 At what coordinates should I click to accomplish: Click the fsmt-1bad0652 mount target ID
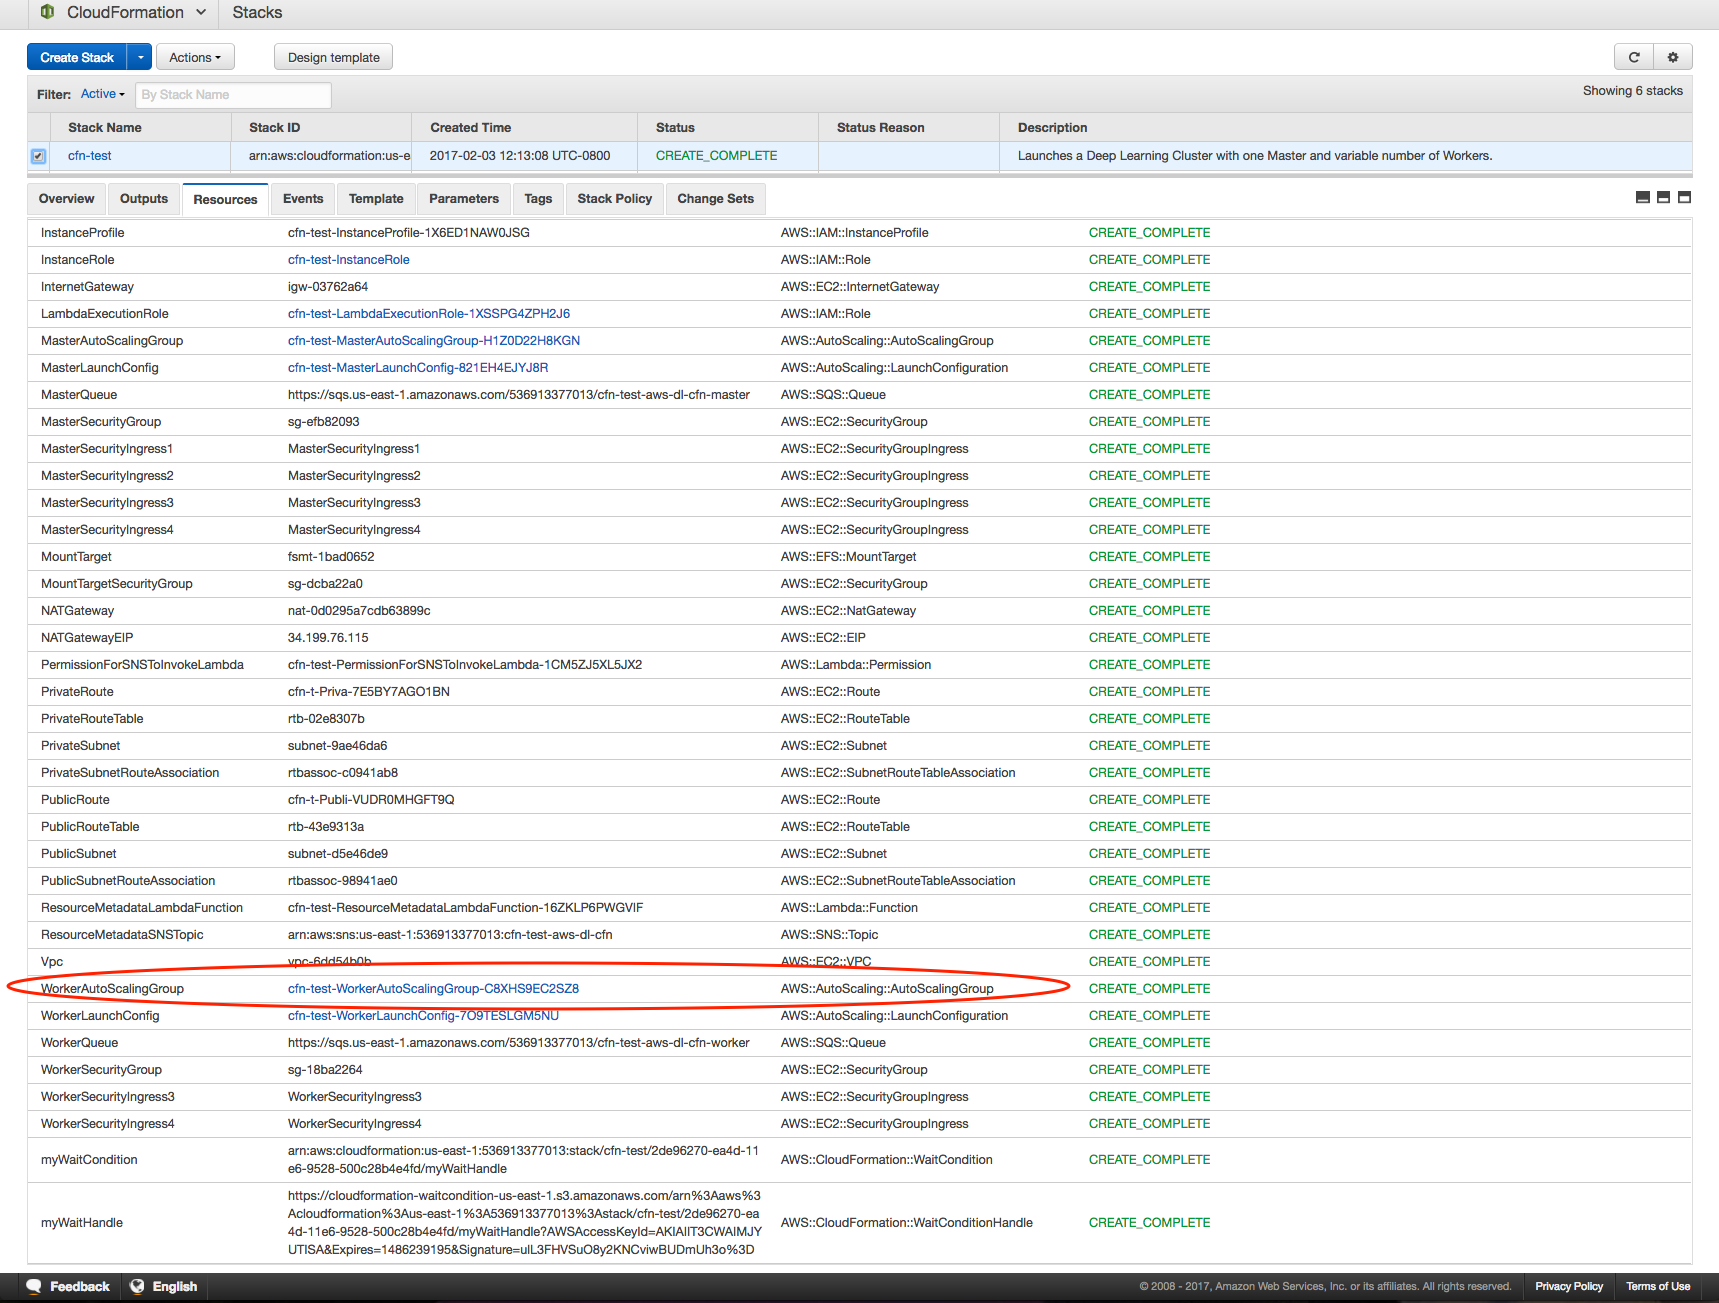(331, 557)
